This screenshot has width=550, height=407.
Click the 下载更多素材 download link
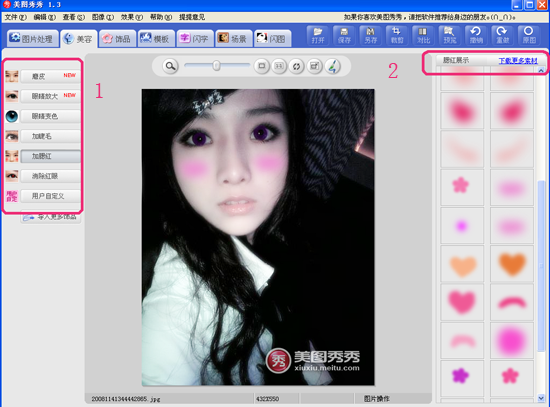pyautogui.click(x=518, y=61)
